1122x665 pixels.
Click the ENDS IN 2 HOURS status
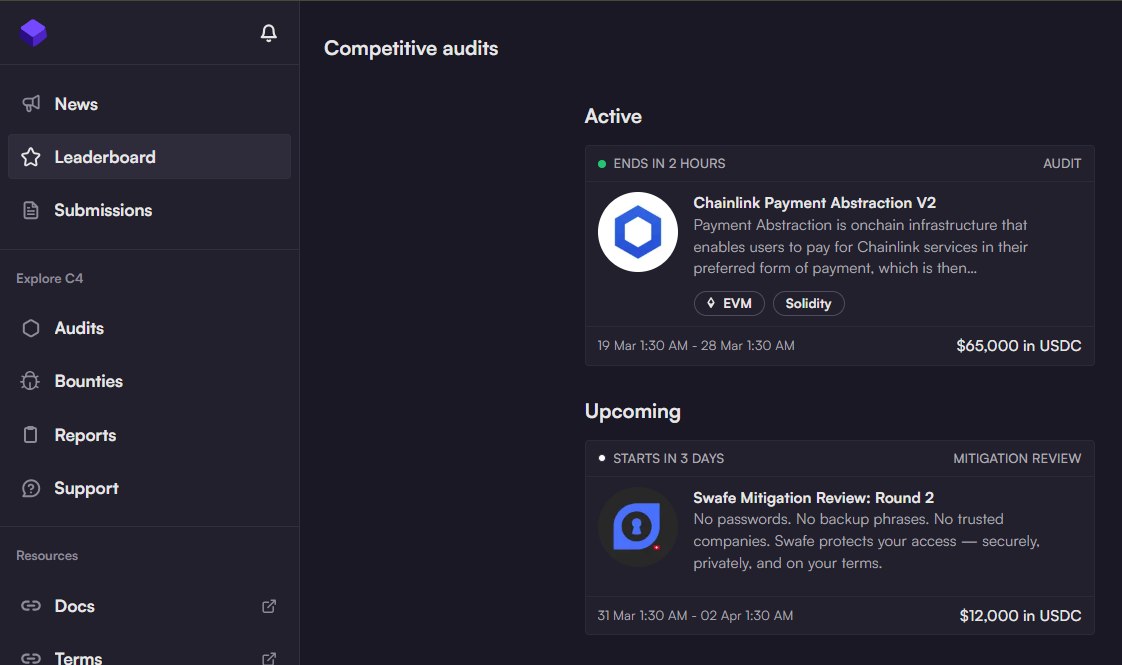pyautogui.click(x=669, y=163)
